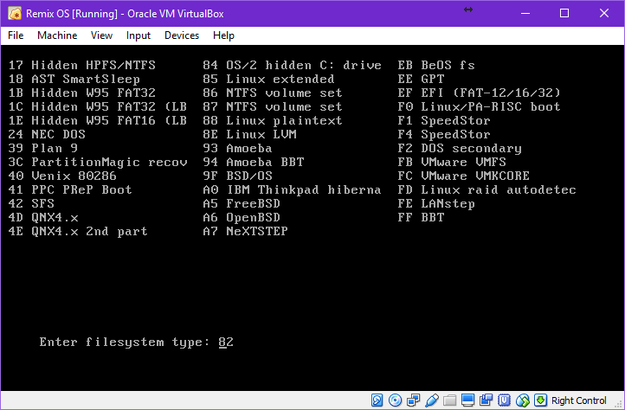
Task: Click the CPU virtualization status icon
Action: coord(504,400)
